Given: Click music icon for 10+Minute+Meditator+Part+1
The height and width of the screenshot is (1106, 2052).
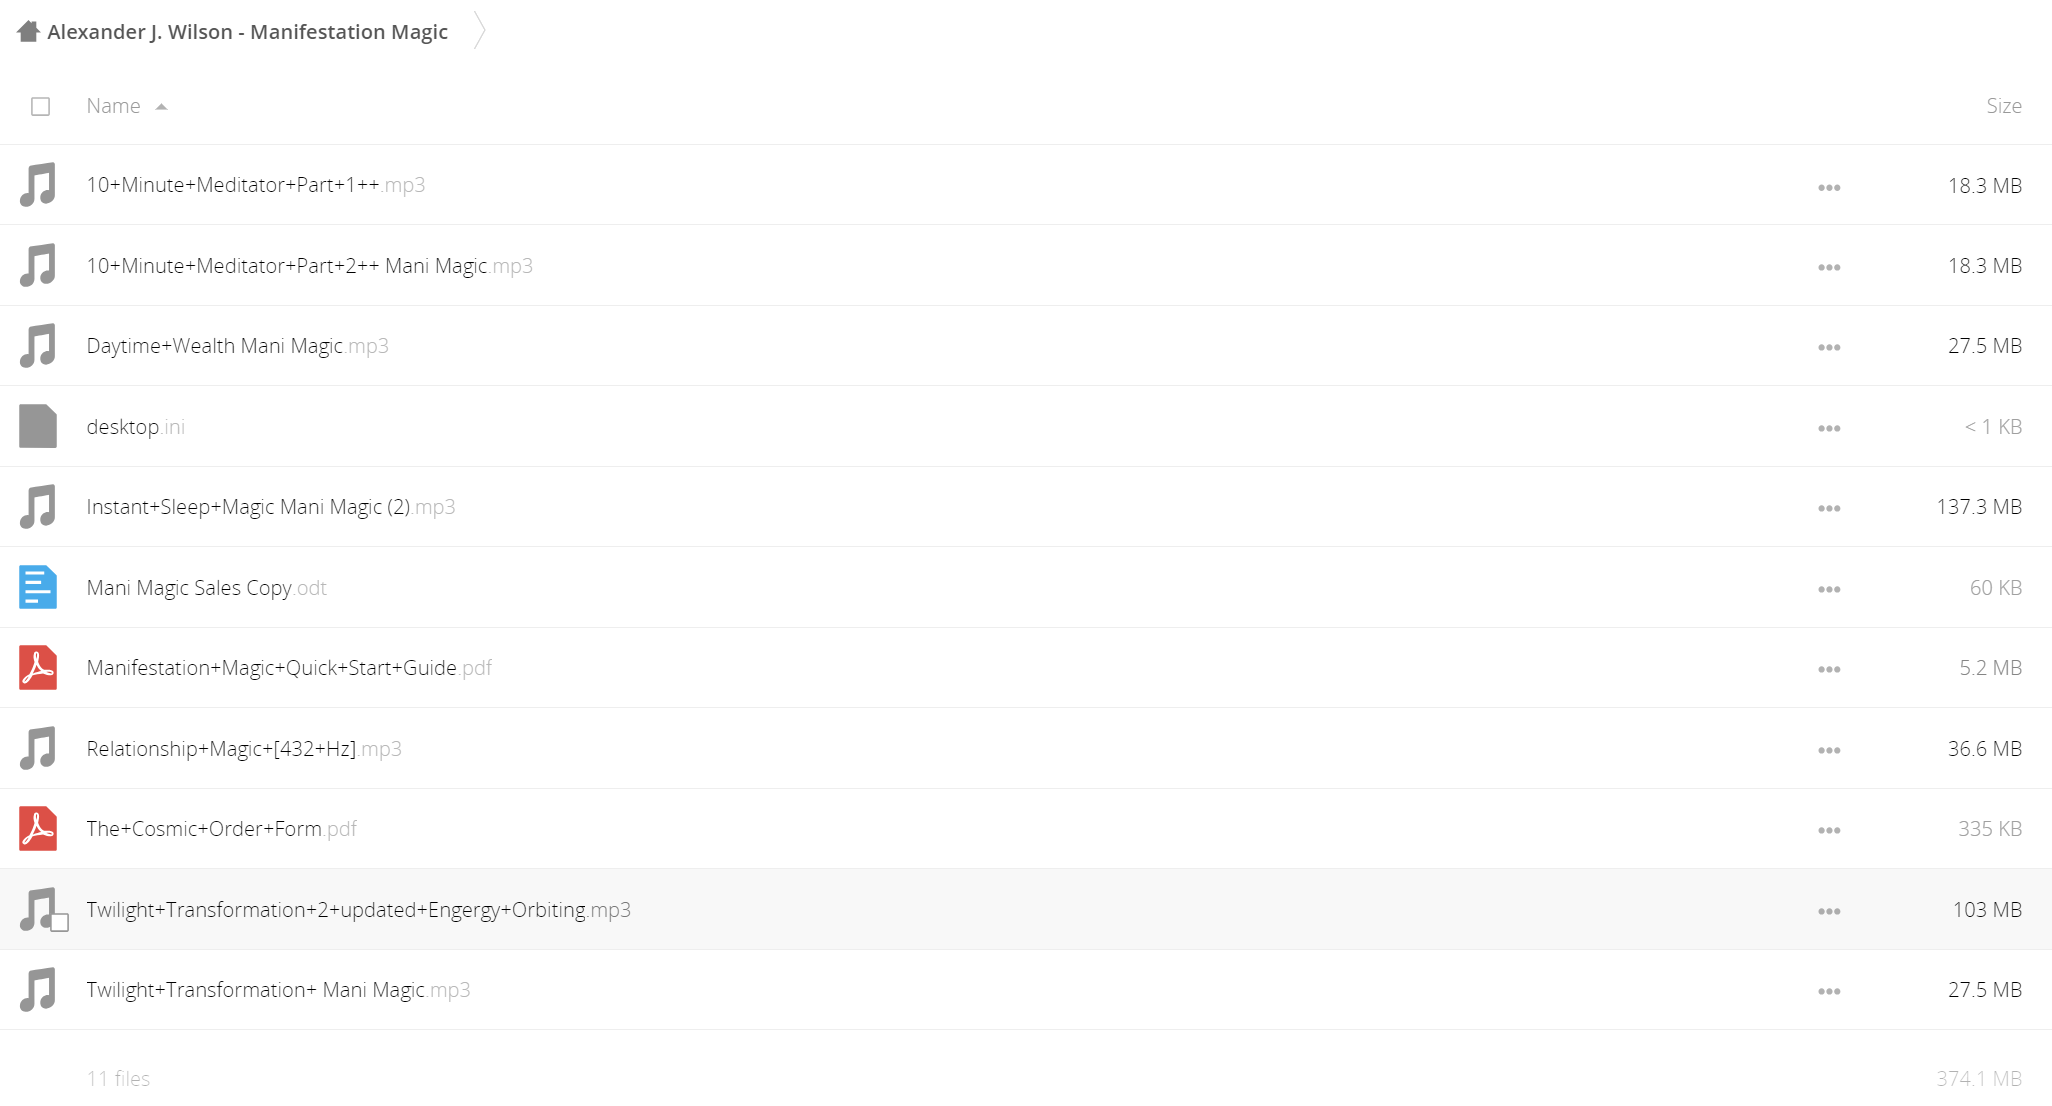Looking at the screenshot, I should click(x=38, y=185).
